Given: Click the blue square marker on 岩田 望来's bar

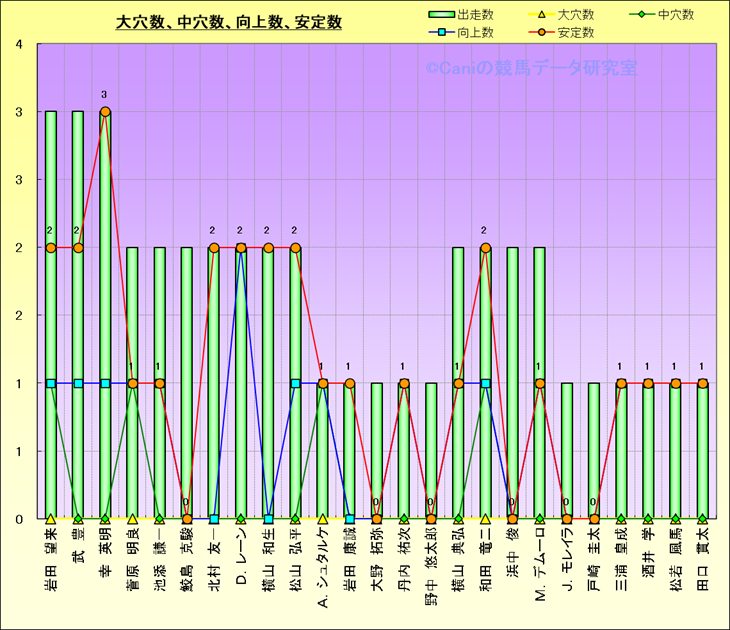Looking at the screenshot, I should click(51, 383).
